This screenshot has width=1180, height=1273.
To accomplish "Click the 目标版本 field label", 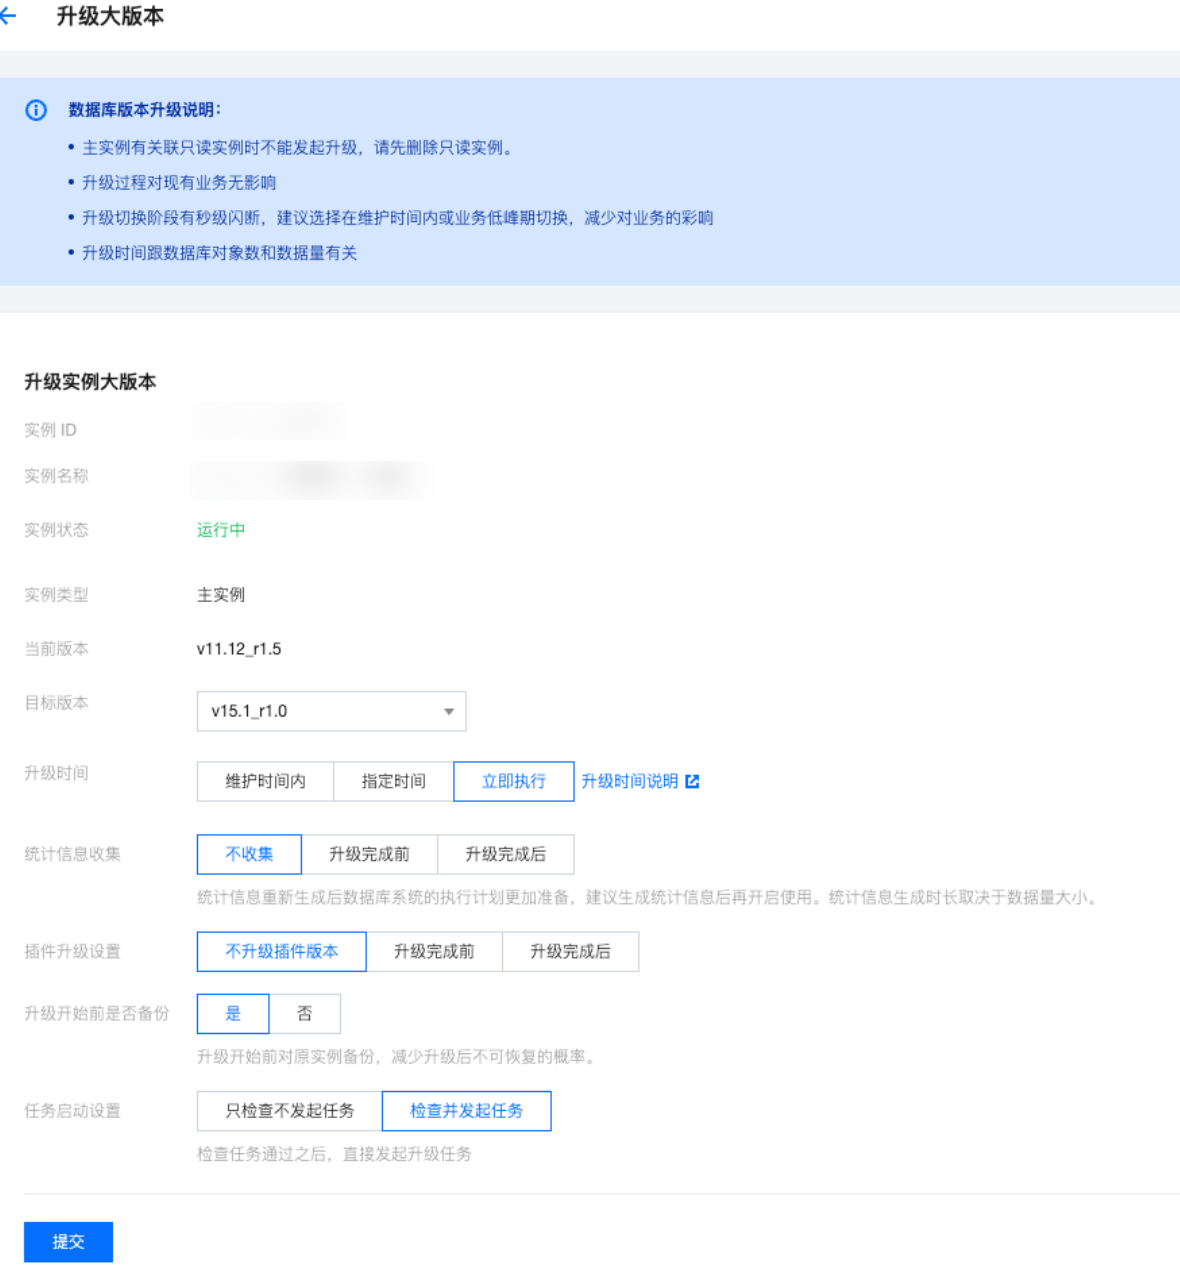I will pos(56,703).
